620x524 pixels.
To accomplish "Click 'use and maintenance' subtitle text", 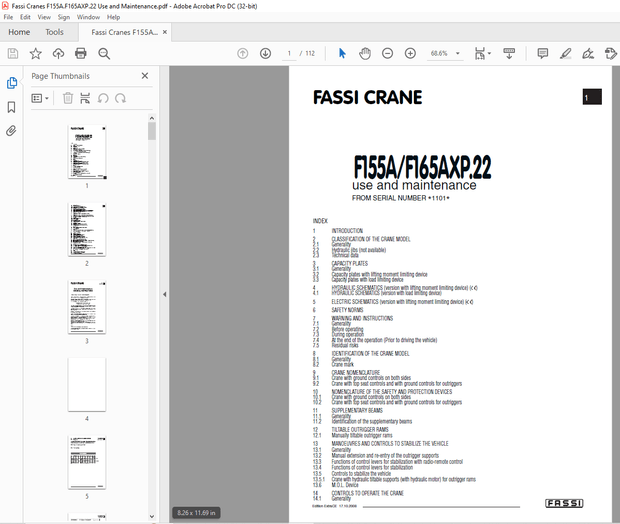I will pos(414,185).
